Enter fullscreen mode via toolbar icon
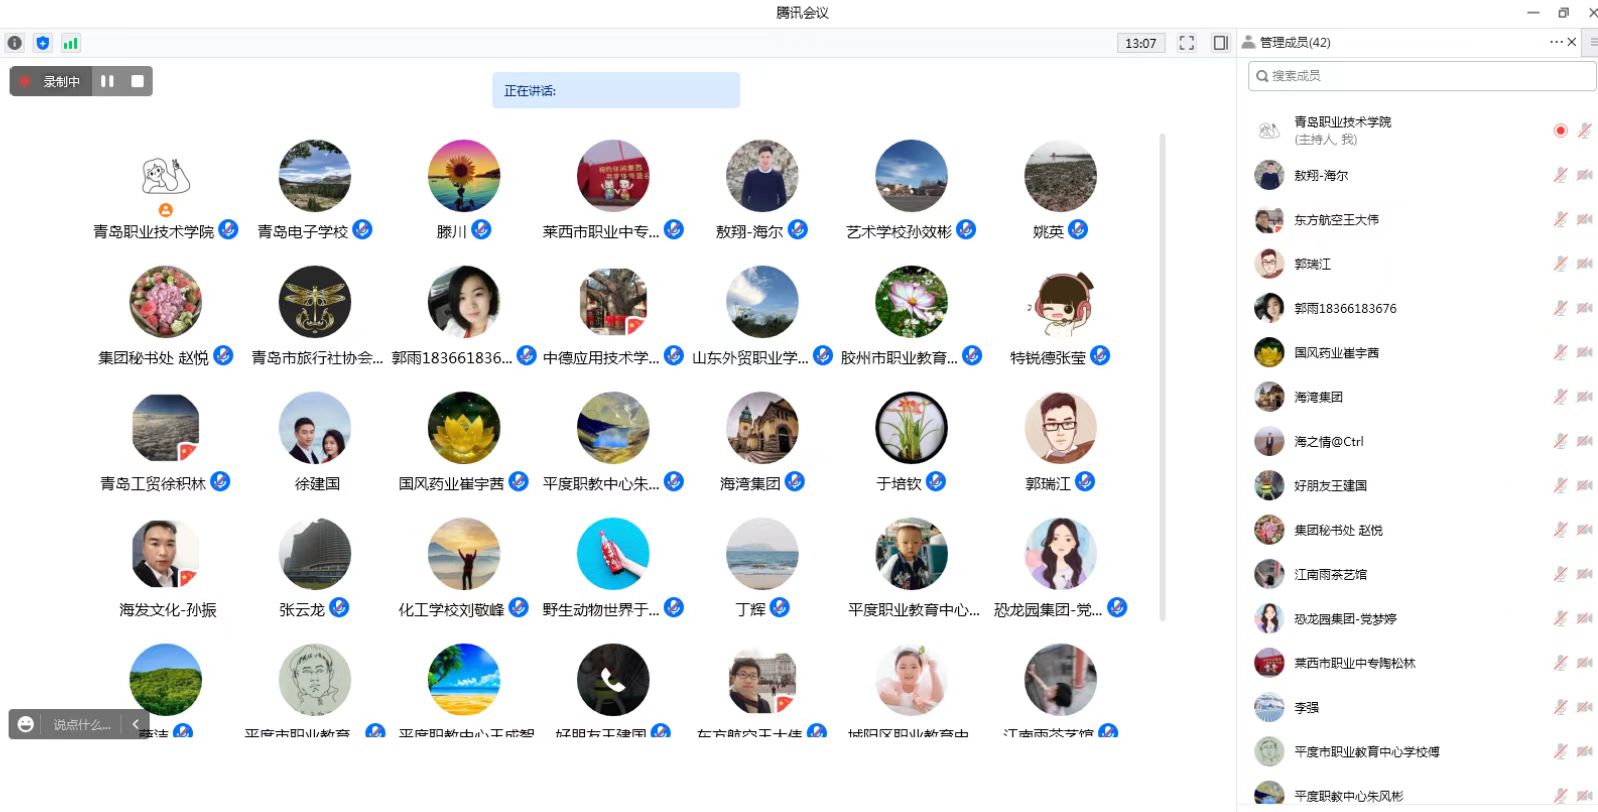This screenshot has height=812, width=1598. 1187,43
